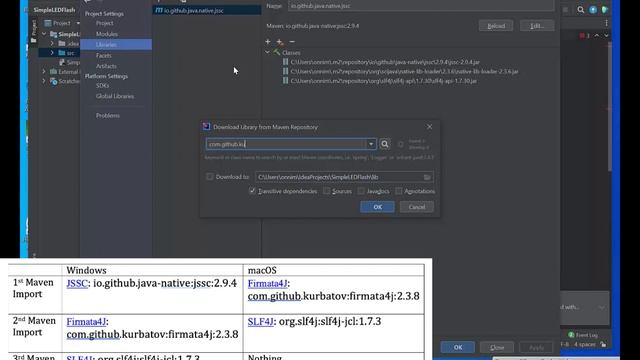Open the Maven coordinates dropdown arrow
The image size is (640, 360).
pos(371,144)
